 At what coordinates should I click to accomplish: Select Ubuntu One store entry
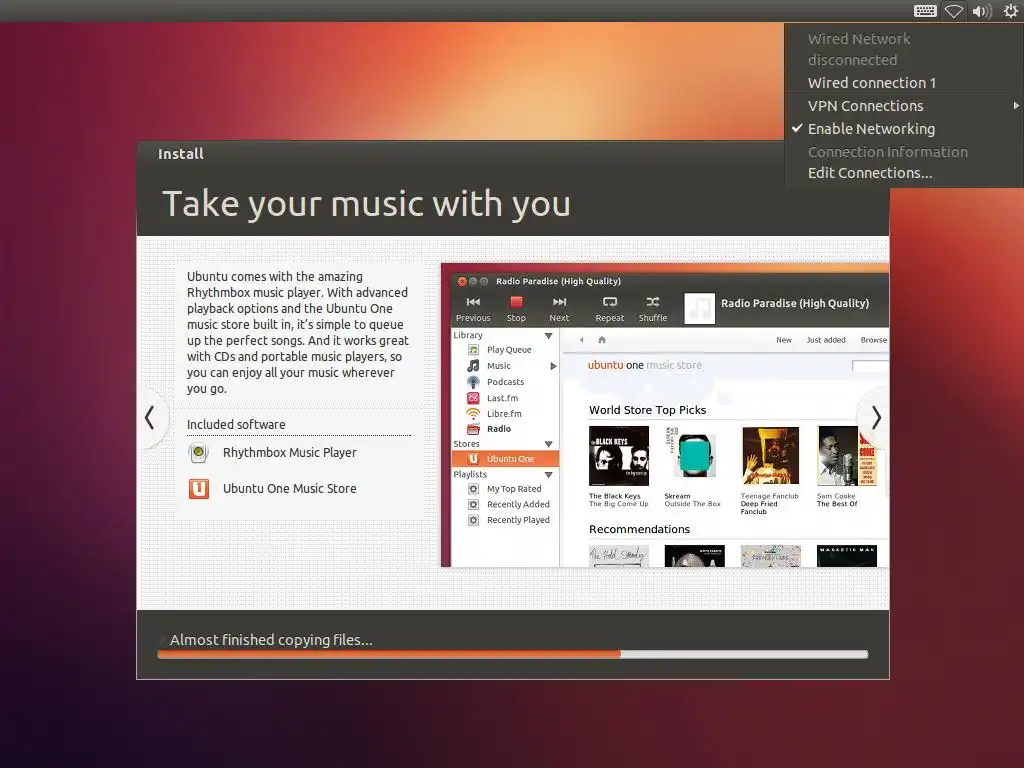click(x=505, y=458)
